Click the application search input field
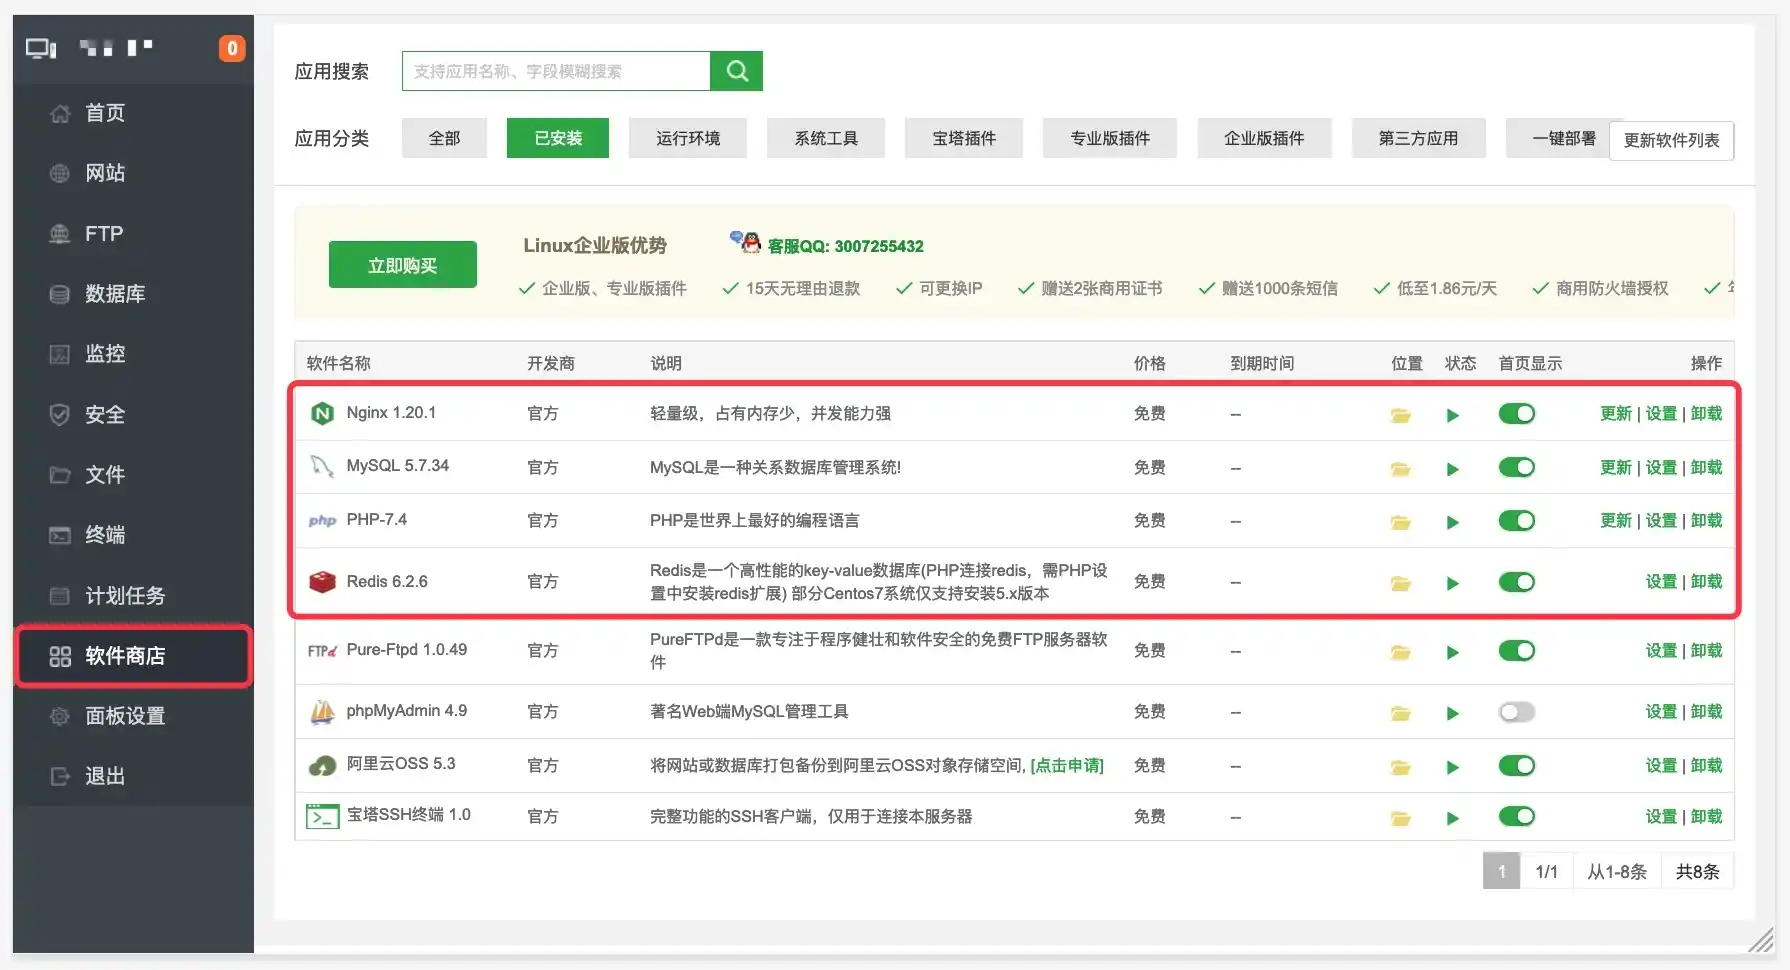The image size is (1790, 970). (555, 70)
